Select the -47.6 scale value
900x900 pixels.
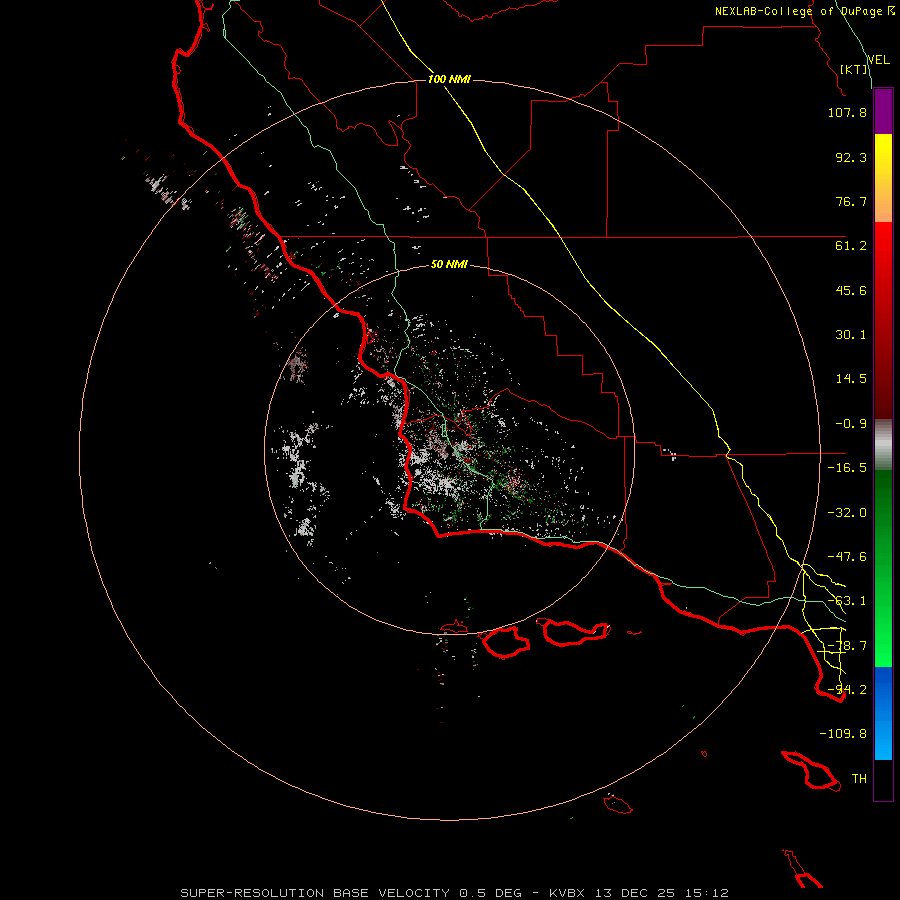(847, 557)
